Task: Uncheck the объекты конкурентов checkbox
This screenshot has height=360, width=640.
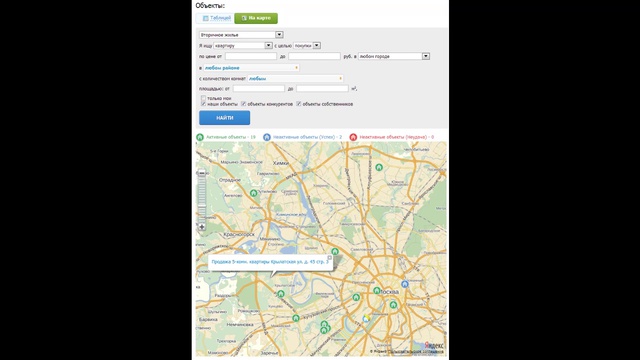Action: 243,104
